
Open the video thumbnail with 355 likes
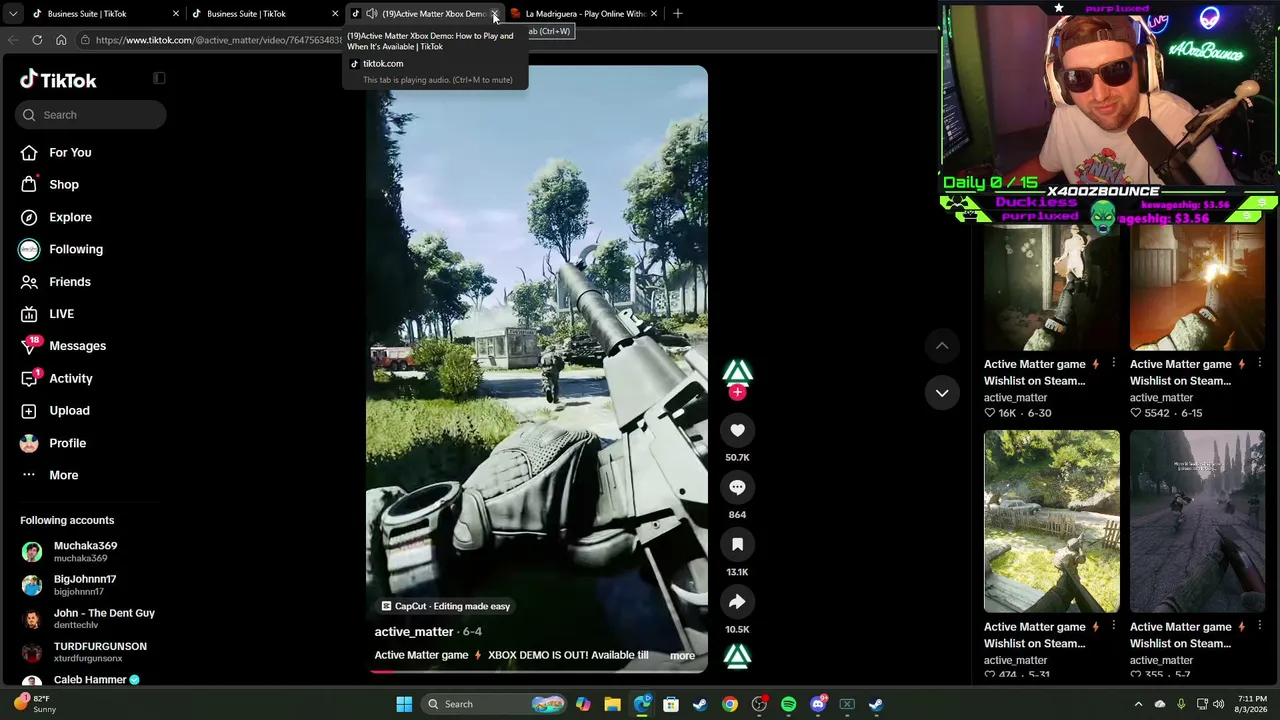pos(1197,521)
